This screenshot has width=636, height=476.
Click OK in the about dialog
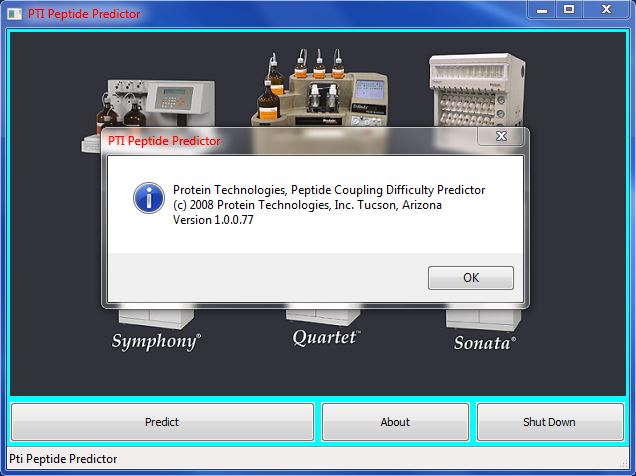471,278
